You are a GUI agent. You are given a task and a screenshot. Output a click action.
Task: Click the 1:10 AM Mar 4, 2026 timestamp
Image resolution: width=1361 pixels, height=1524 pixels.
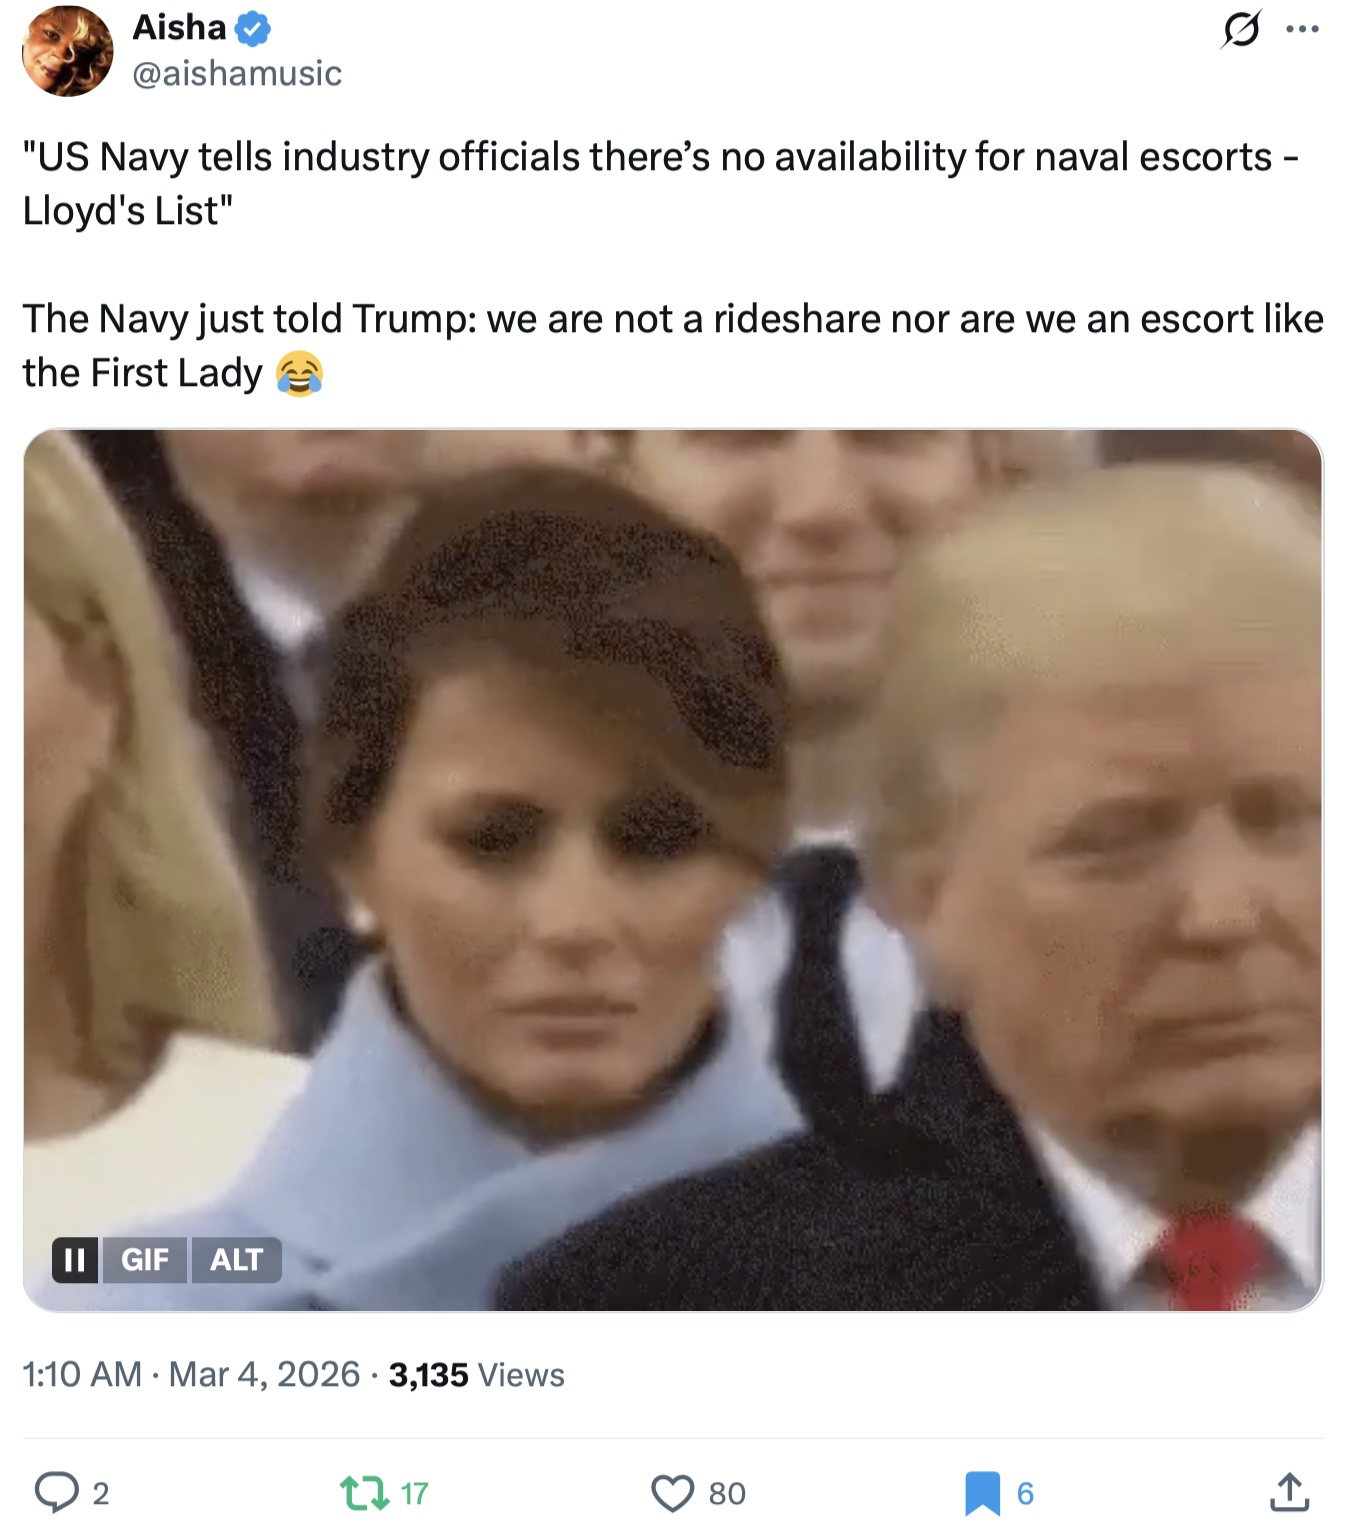tap(191, 1374)
